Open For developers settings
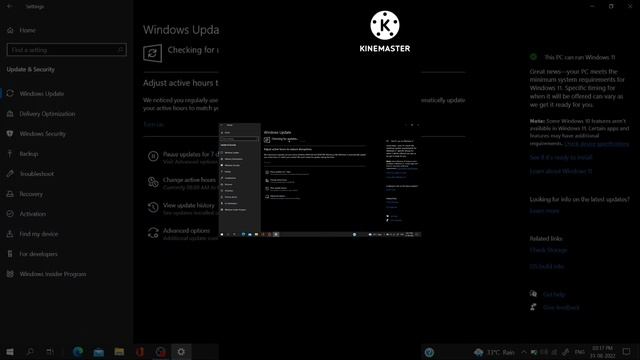Viewport: 640px width, 360px height. (38, 254)
